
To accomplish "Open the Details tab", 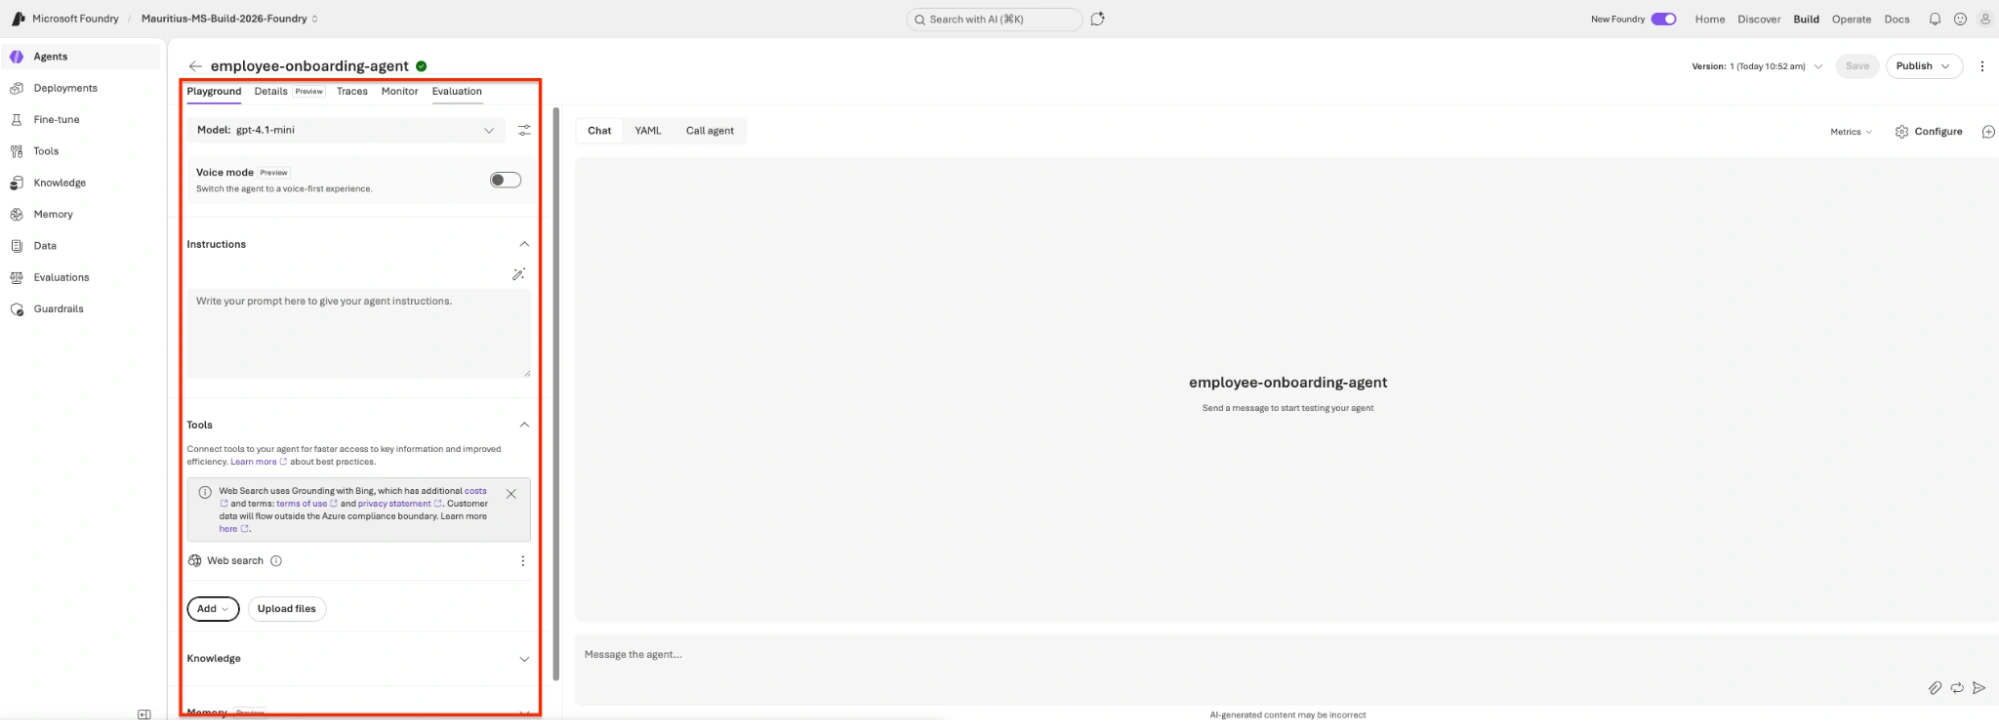I will pyautogui.click(x=271, y=91).
